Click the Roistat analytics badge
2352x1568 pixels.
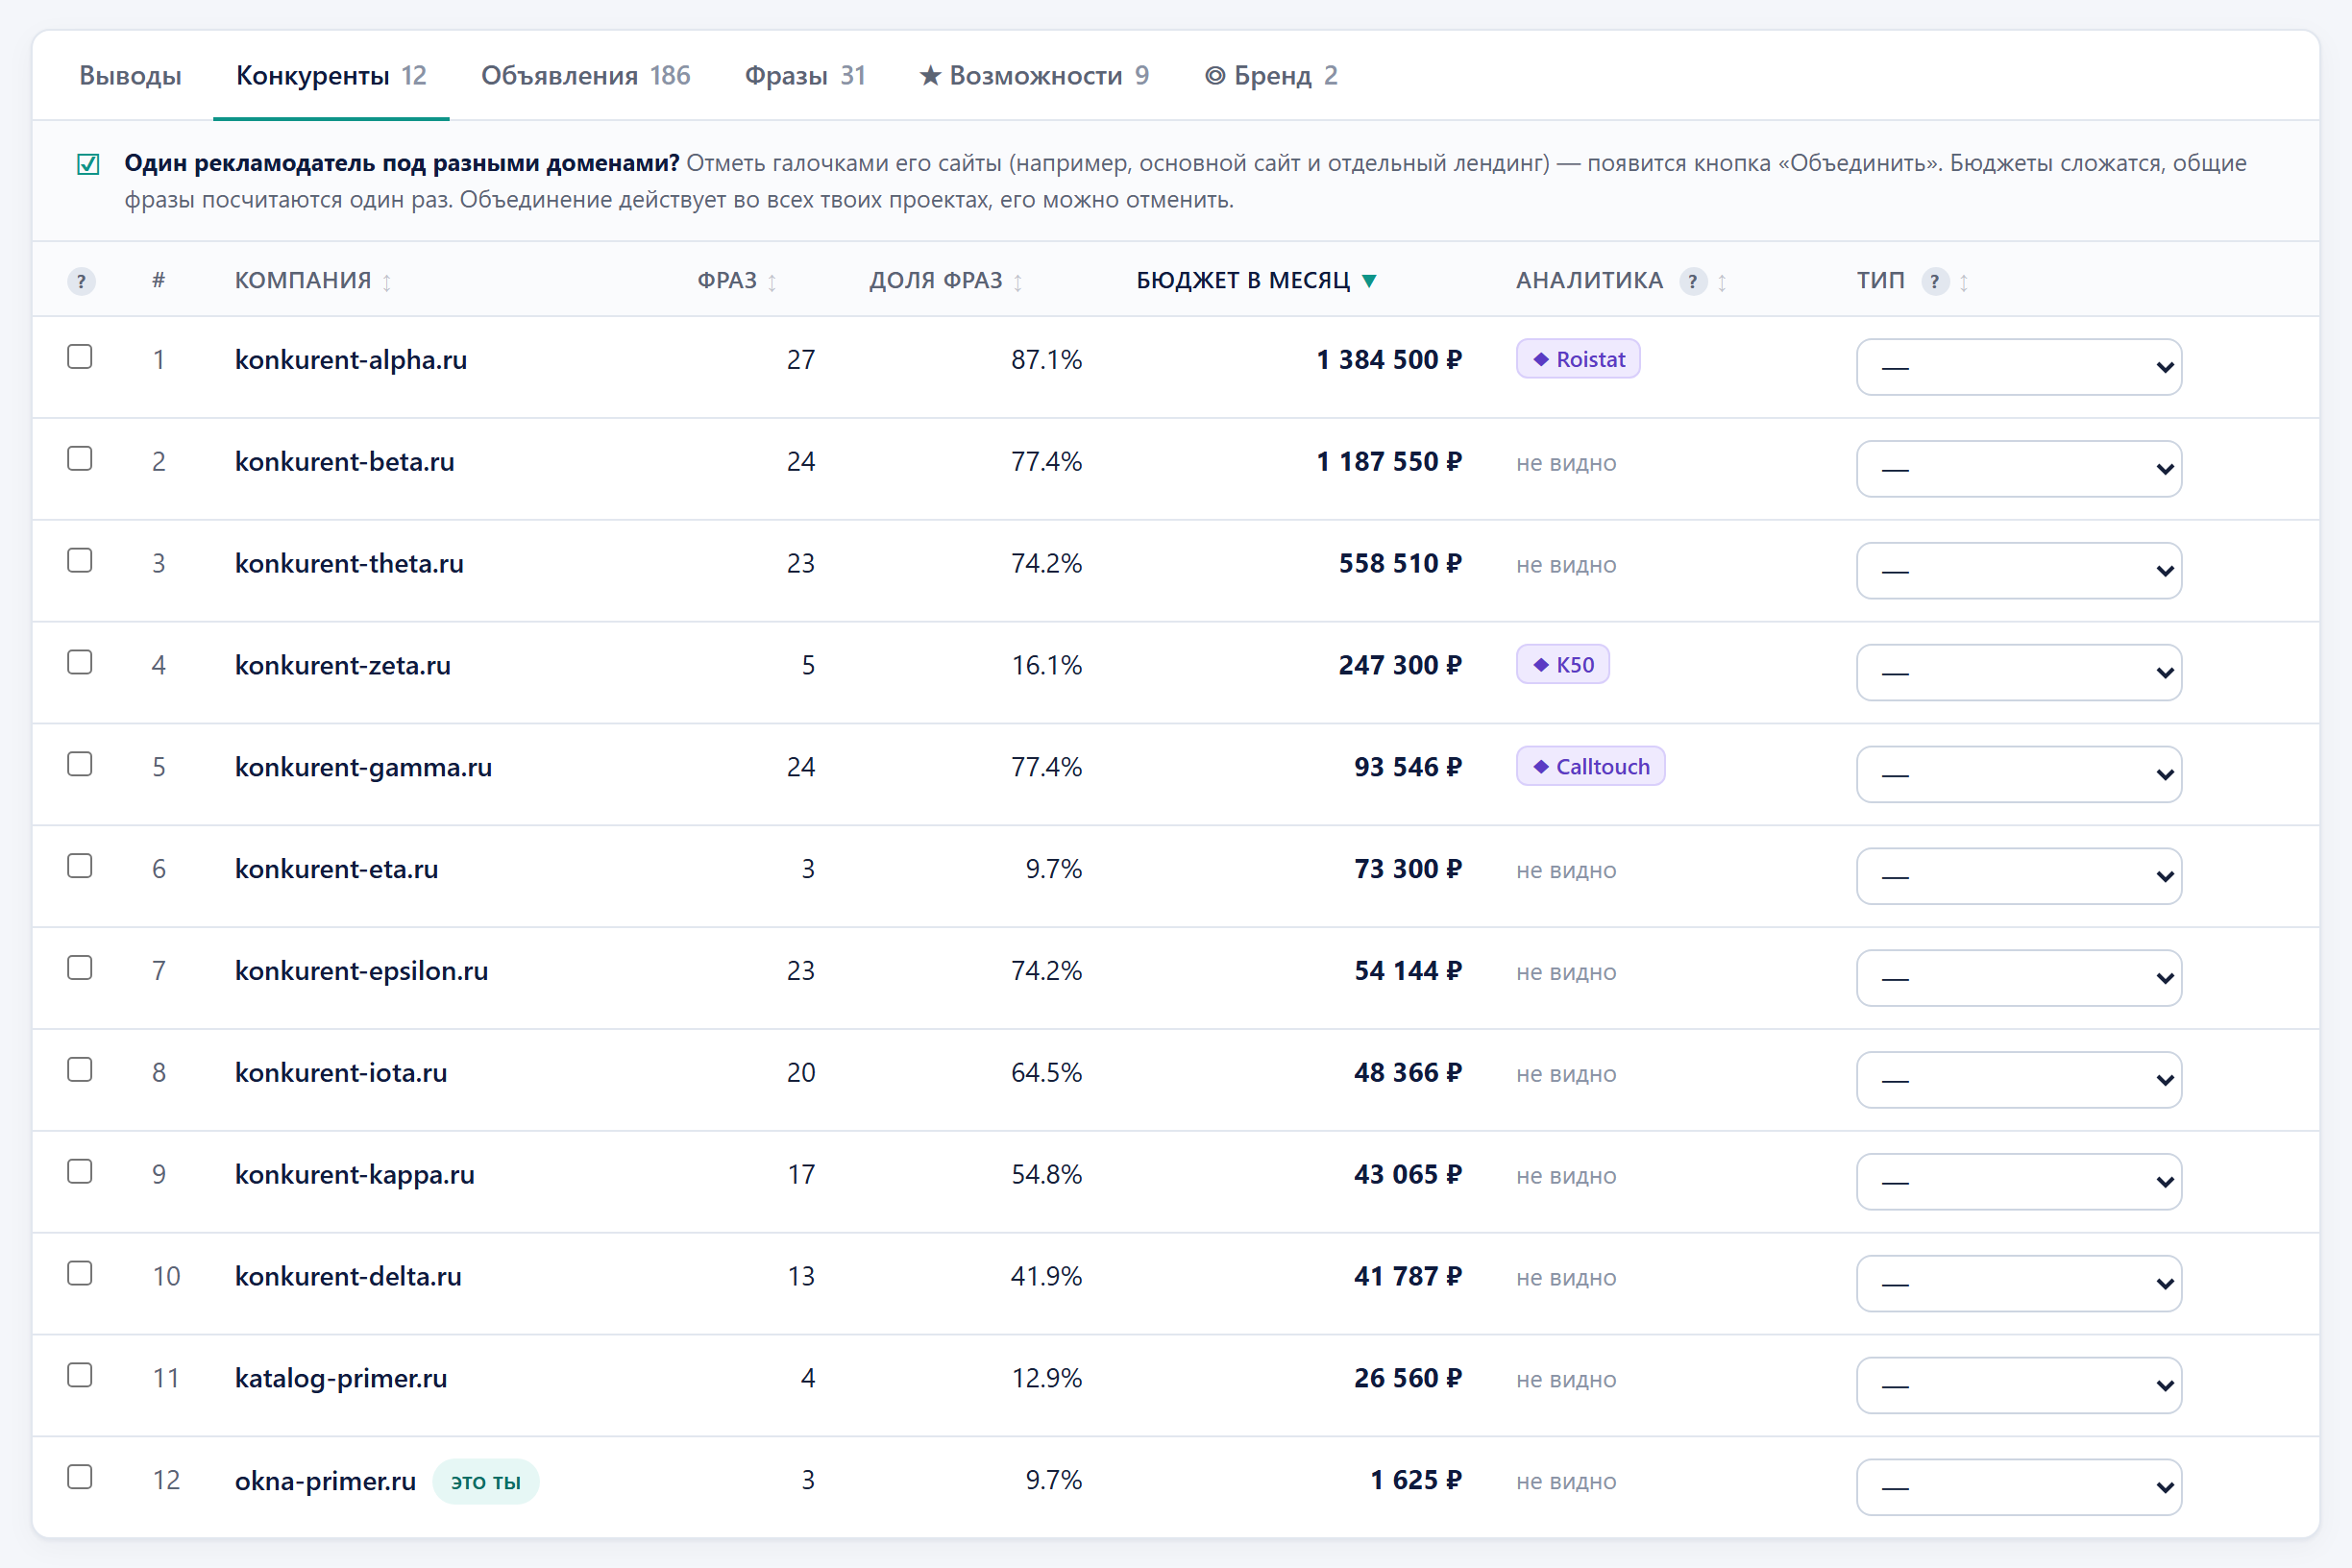[x=1578, y=359]
